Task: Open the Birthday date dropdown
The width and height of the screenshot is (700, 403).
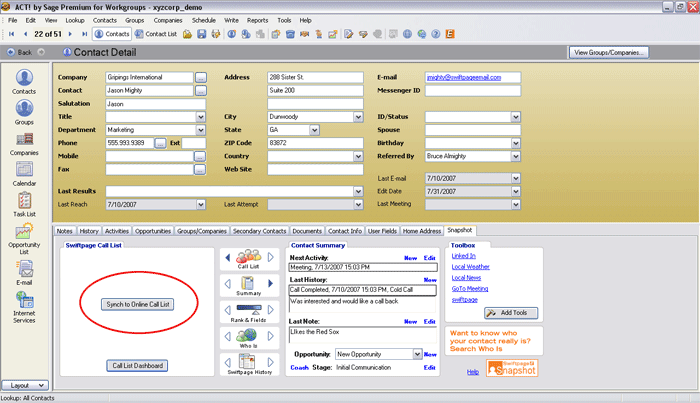Action: point(516,143)
